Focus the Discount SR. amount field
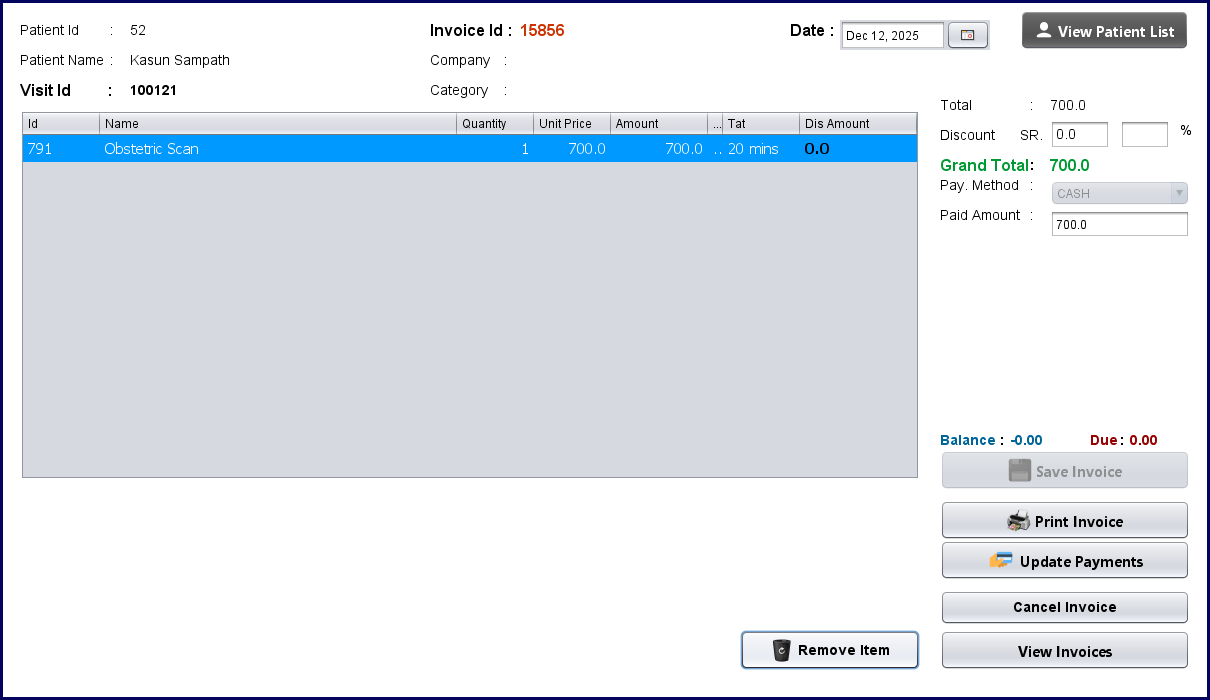Image resolution: width=1210 pixels, height=700 pixels. click(x=1079, y=134)
